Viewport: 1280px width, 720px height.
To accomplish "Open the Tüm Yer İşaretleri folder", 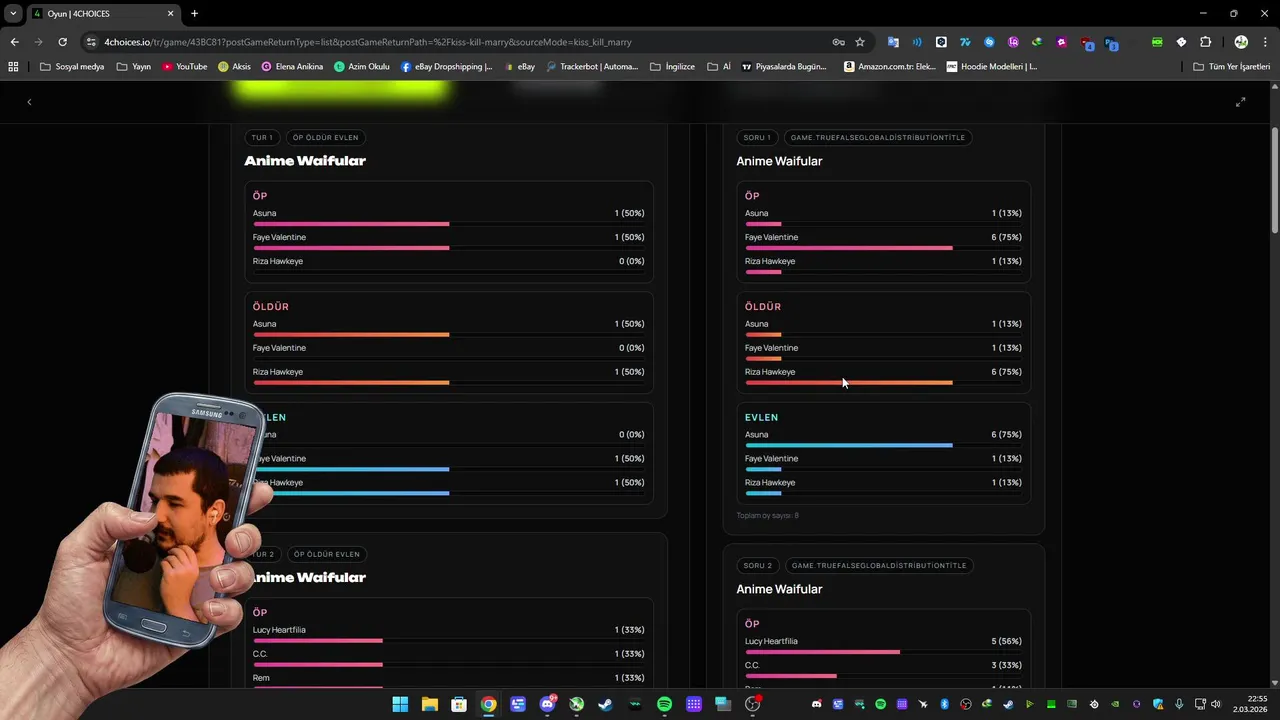I will pyautogui.click(x=1232, y=67).
